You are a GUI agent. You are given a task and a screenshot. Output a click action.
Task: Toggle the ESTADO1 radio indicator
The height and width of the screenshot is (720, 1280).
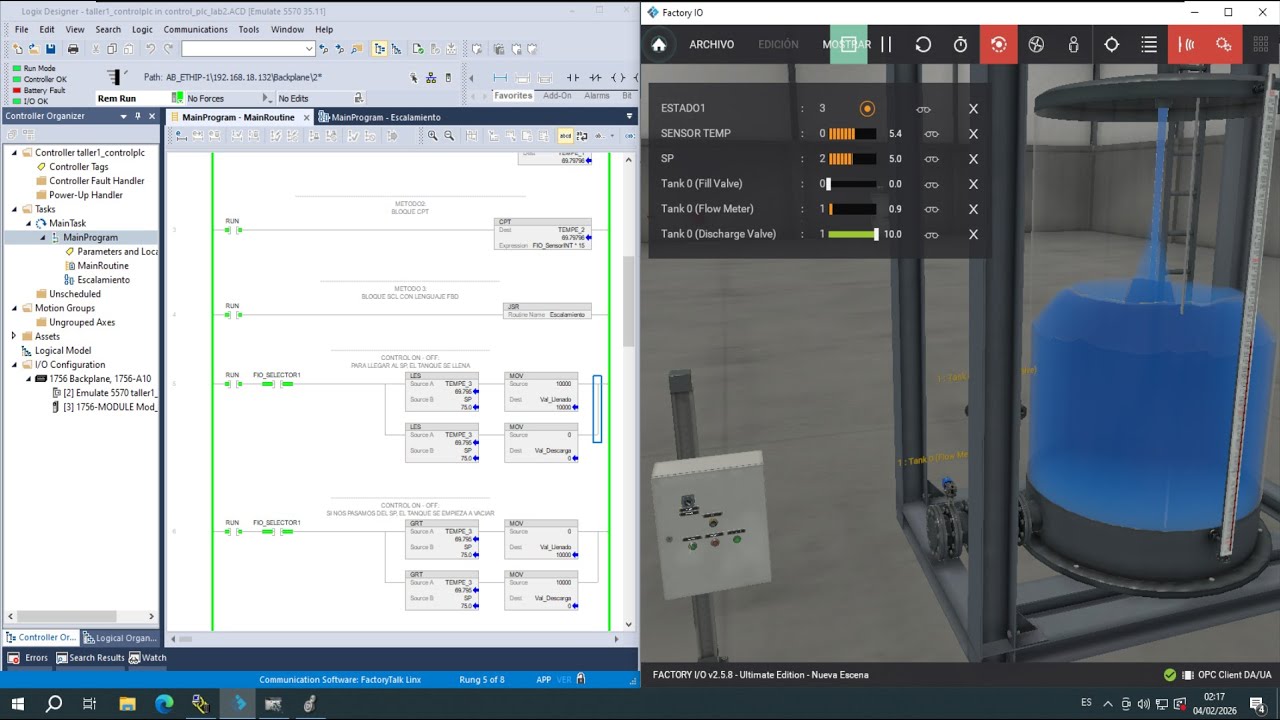pos(867,108)
